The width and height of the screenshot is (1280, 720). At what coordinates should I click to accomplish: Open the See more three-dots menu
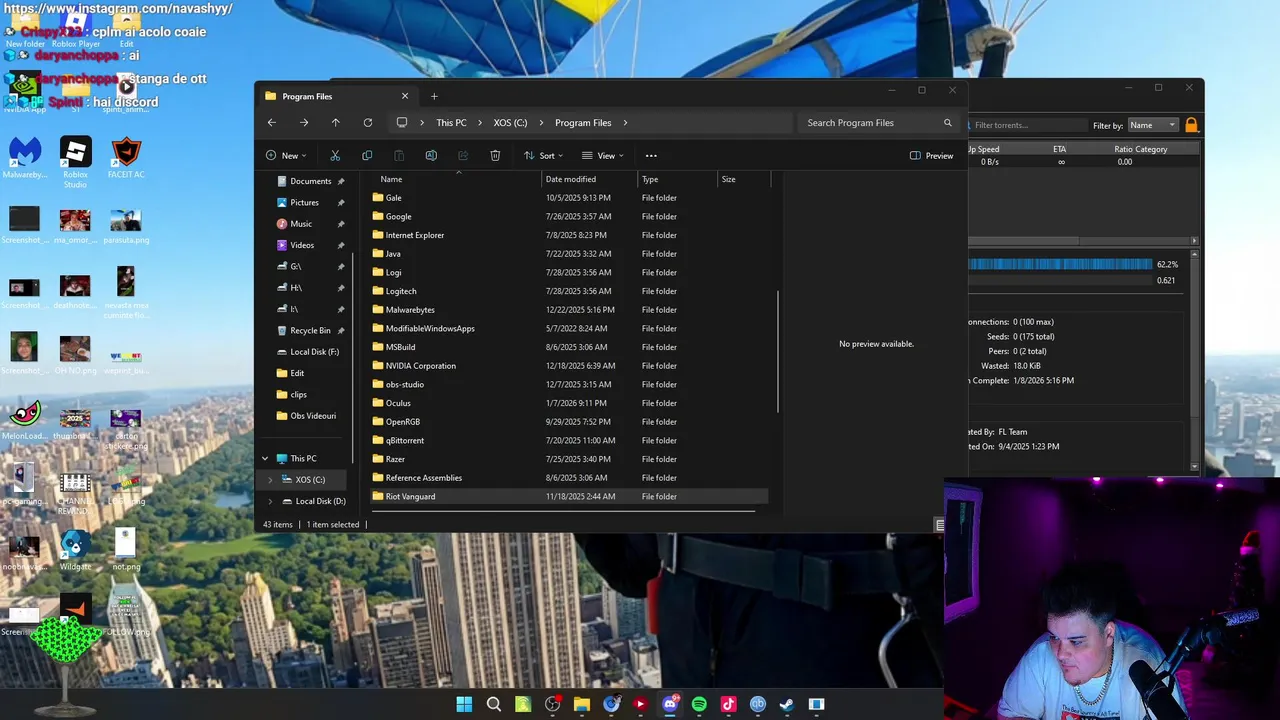(651, 155)
